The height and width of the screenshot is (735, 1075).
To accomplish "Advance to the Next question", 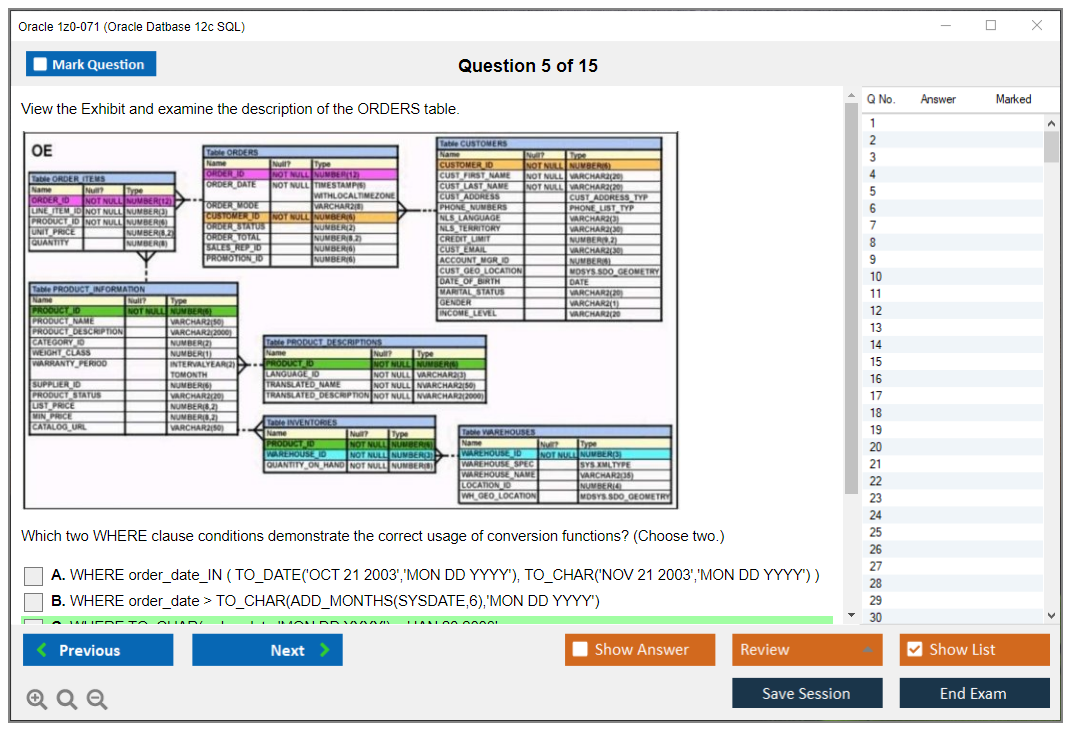I will 267,650.
